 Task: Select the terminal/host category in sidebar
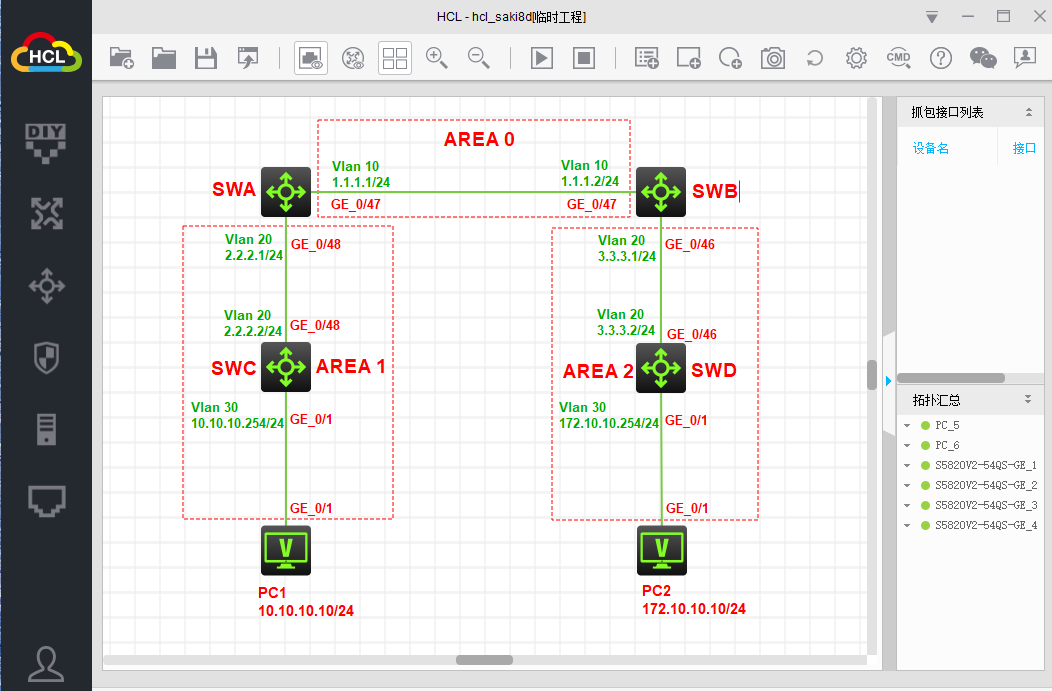46,429
